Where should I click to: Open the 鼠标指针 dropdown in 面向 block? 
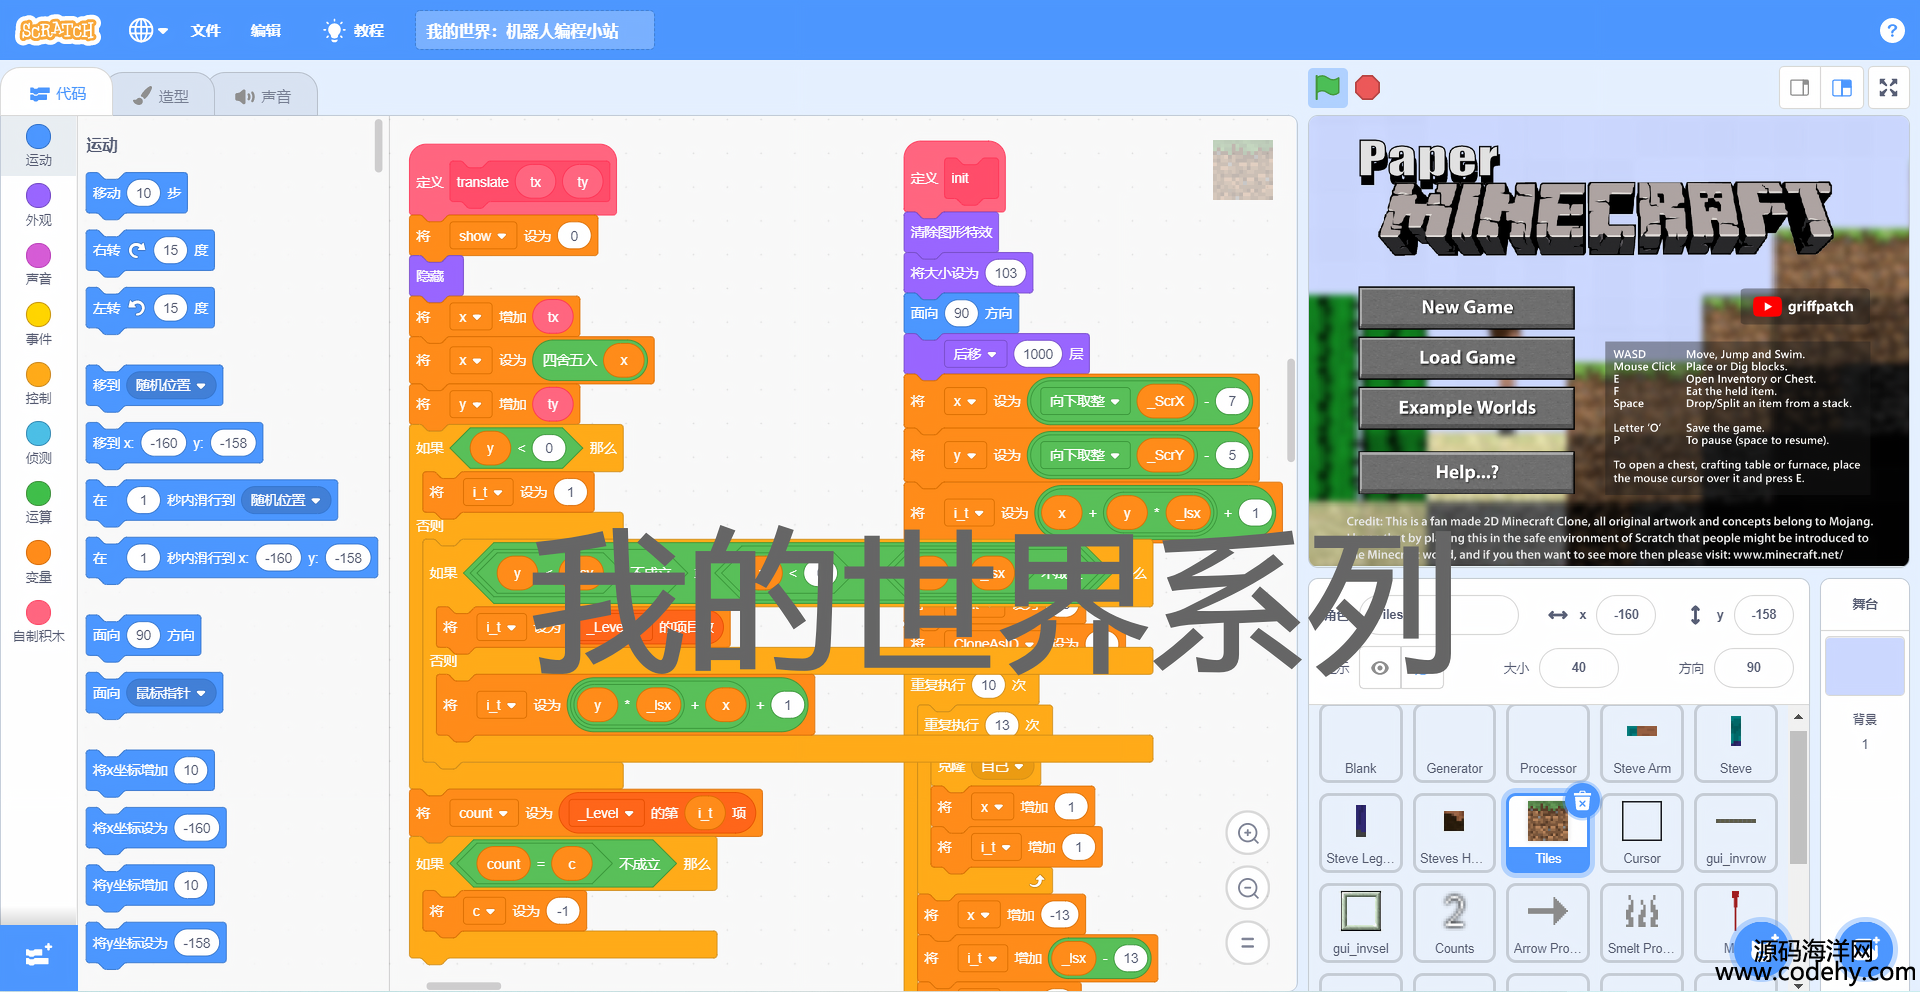coord(173,694)
